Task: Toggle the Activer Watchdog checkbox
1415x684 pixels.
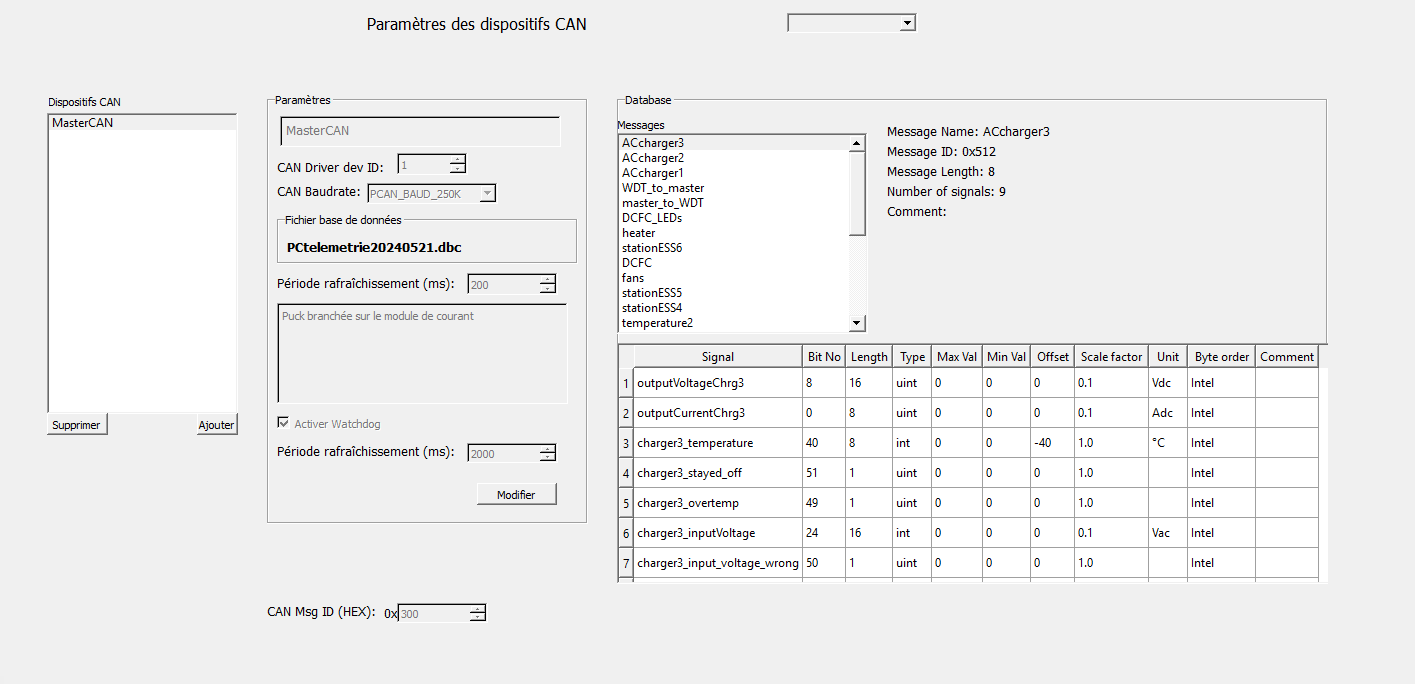Action: click(x=284, y=424)
